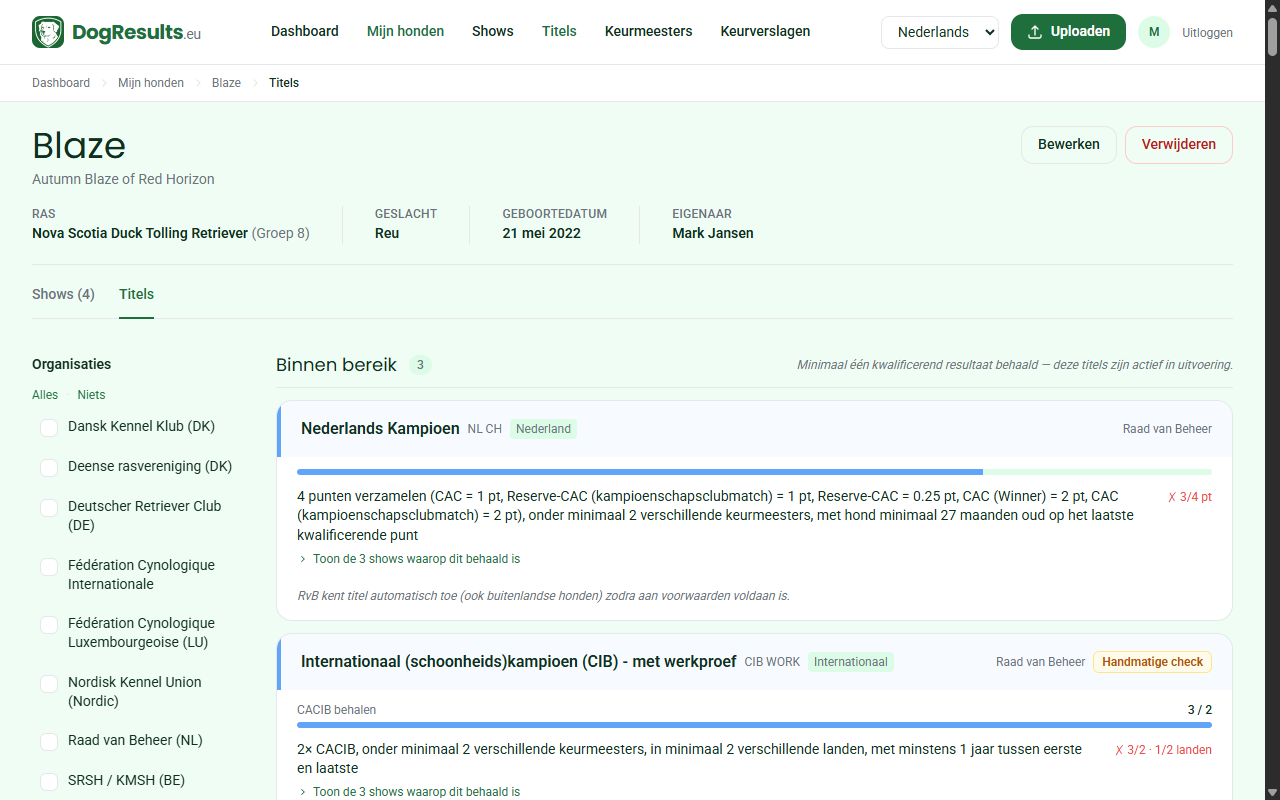
Task: Go to Dashboard breadcrumb
Action: [x=61, y=83]
